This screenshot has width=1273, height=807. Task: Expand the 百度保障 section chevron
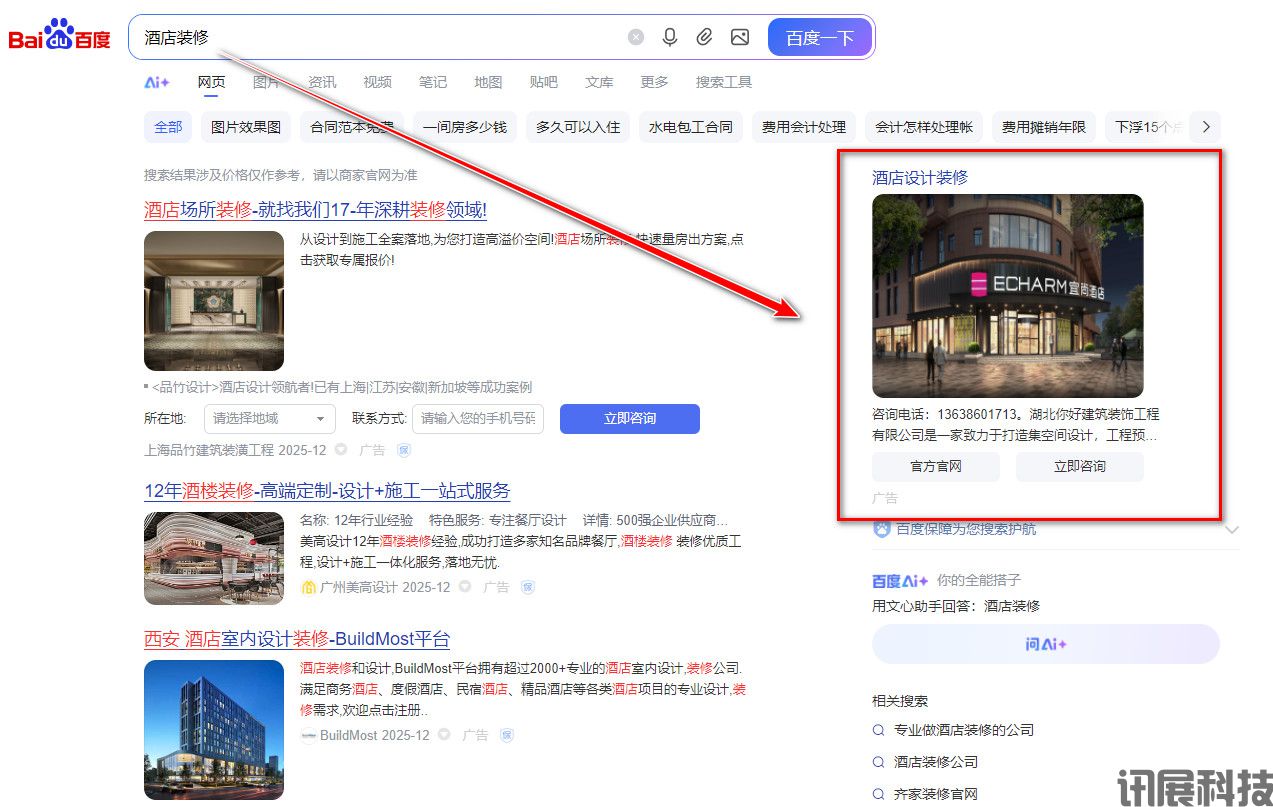point(1231,529)
